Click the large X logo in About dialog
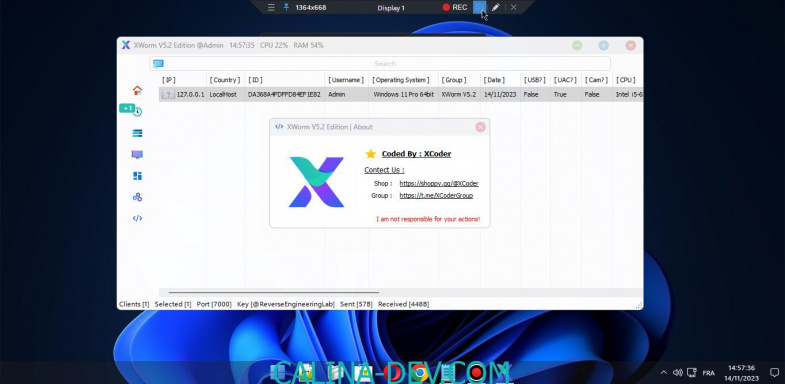The width and height of the screenshot is (785, 384). 316,182
